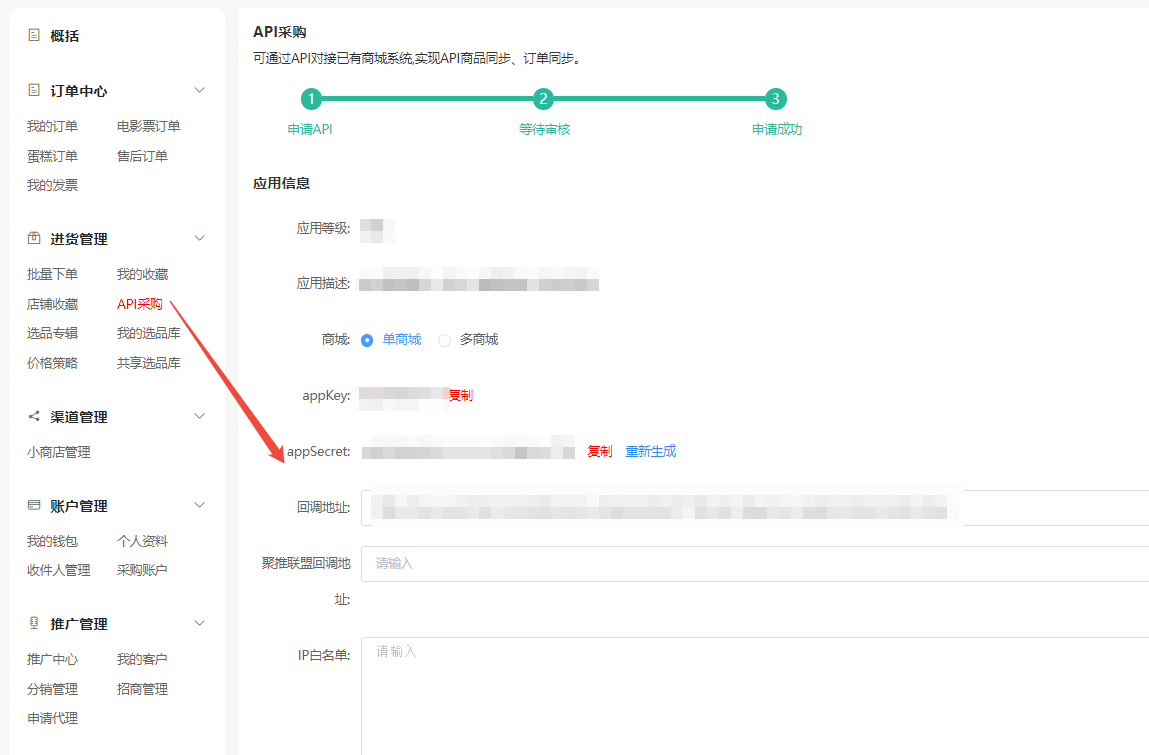Open 我的客户 menu item
Screen dimensions: 1149x755
click(142, 660)
